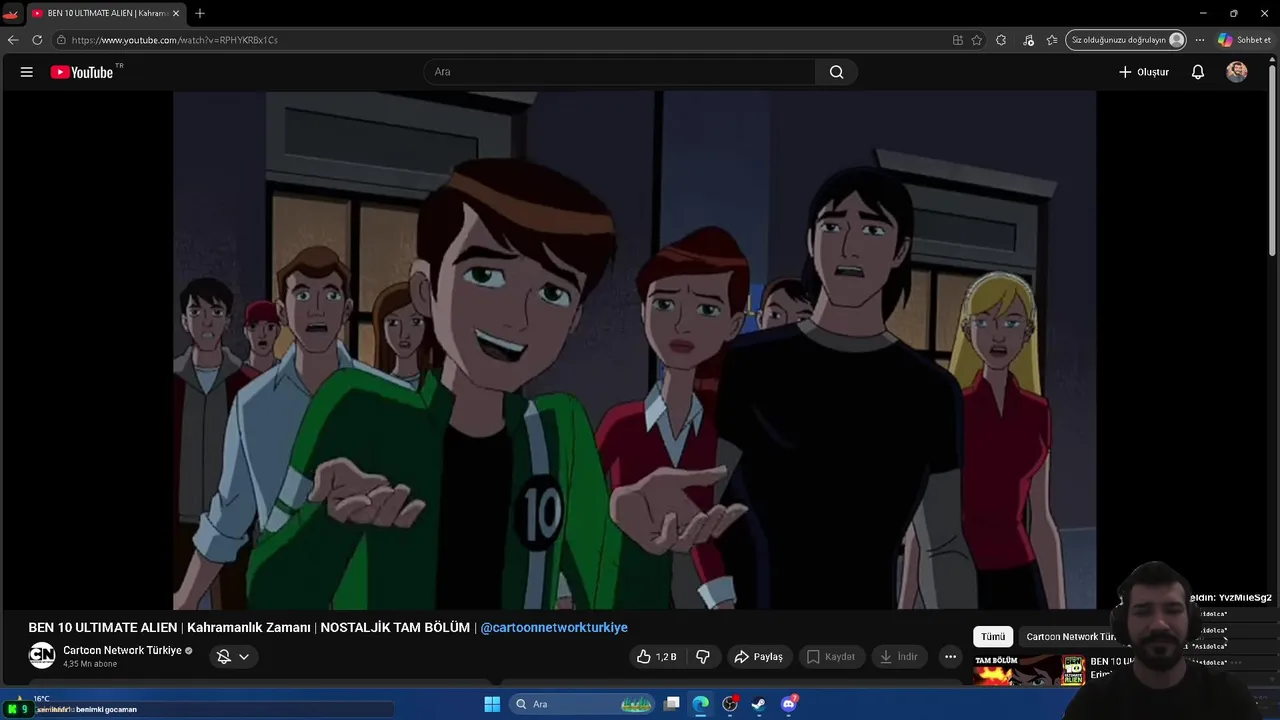Open the @cartoonnetworkturkiye link in title
Image resolution: width=1280 pixels, height=720 pixels.
click(554, 627)
